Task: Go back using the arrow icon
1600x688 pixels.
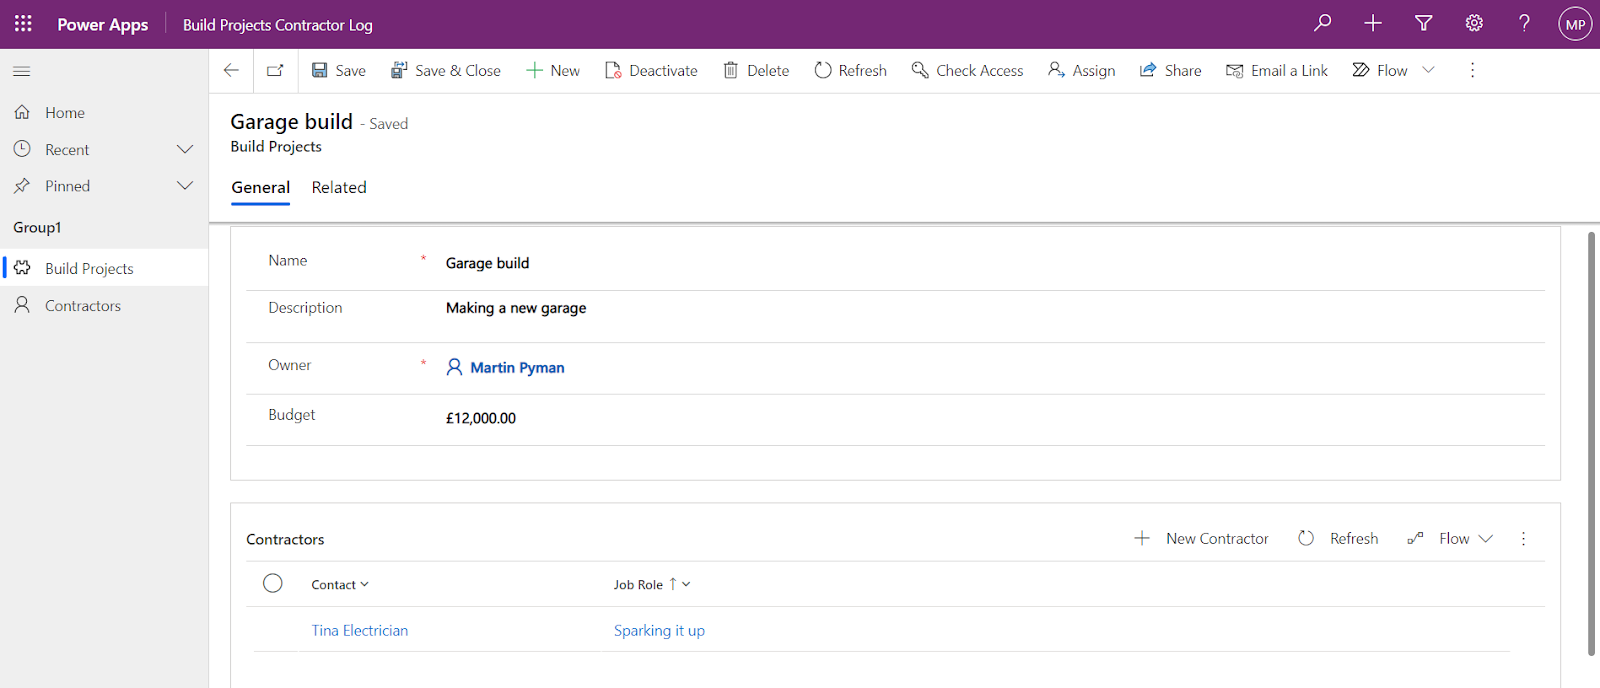Action: coord(231,70)
